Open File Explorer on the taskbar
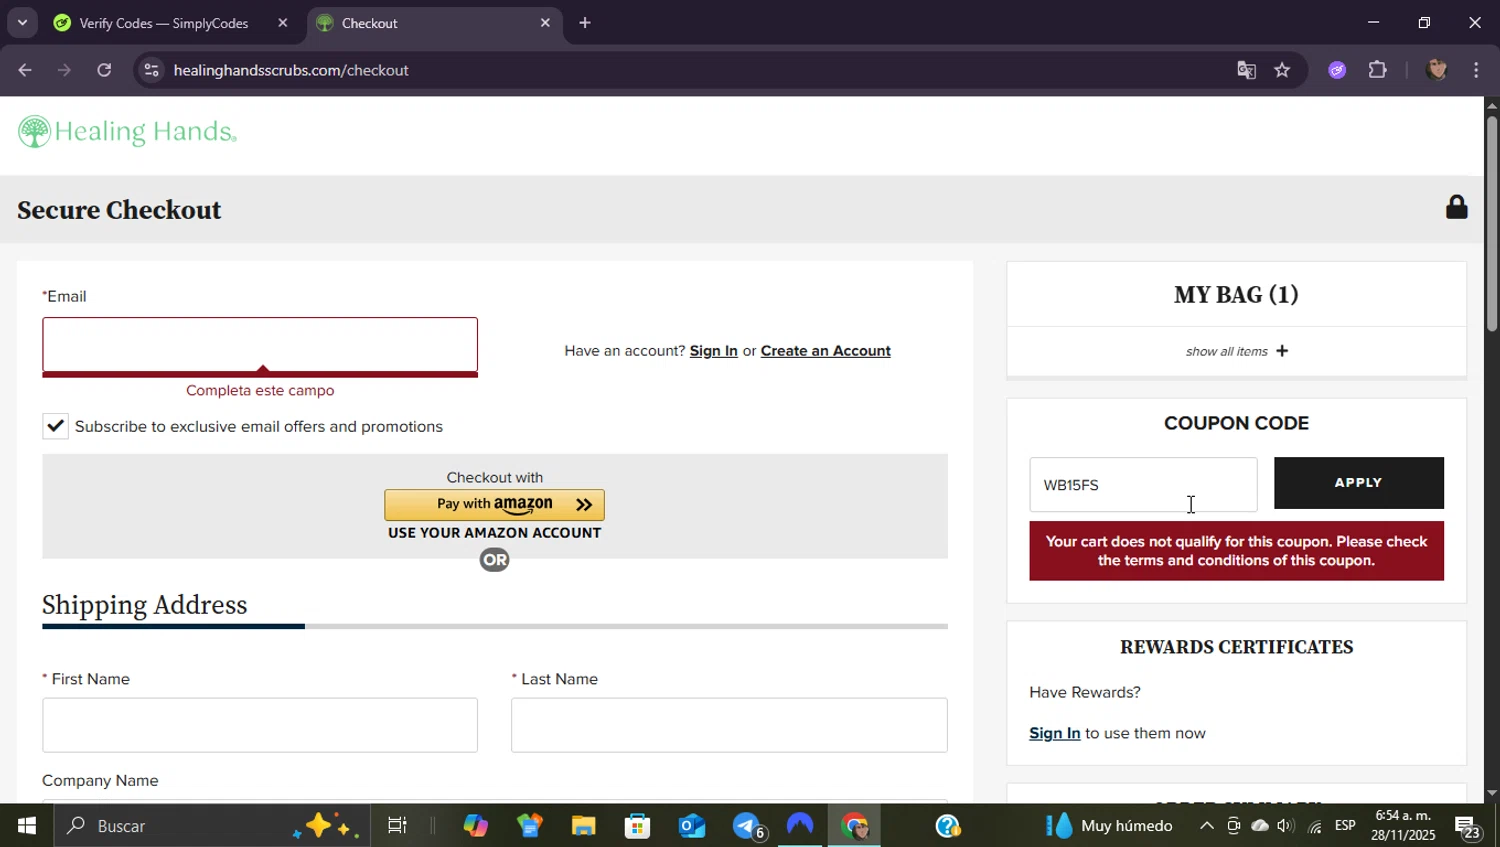The image size is (1500, 847). click(583, 826)
